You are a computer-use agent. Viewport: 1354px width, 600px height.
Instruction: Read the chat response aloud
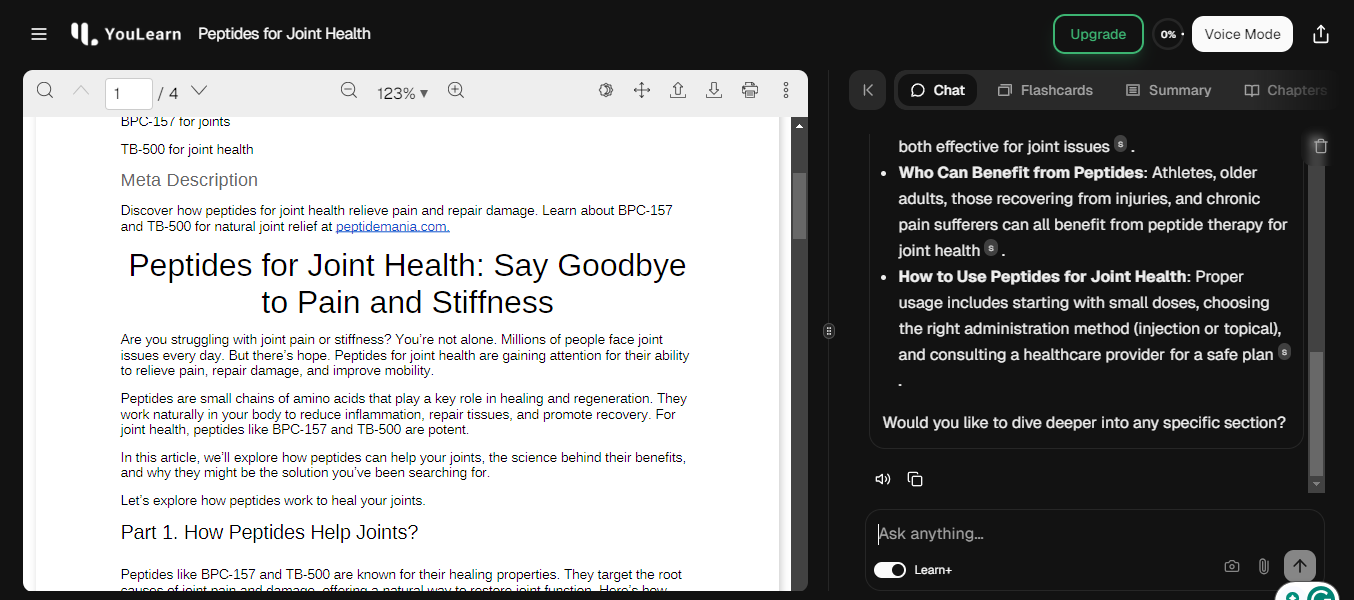tap(883, 479)
